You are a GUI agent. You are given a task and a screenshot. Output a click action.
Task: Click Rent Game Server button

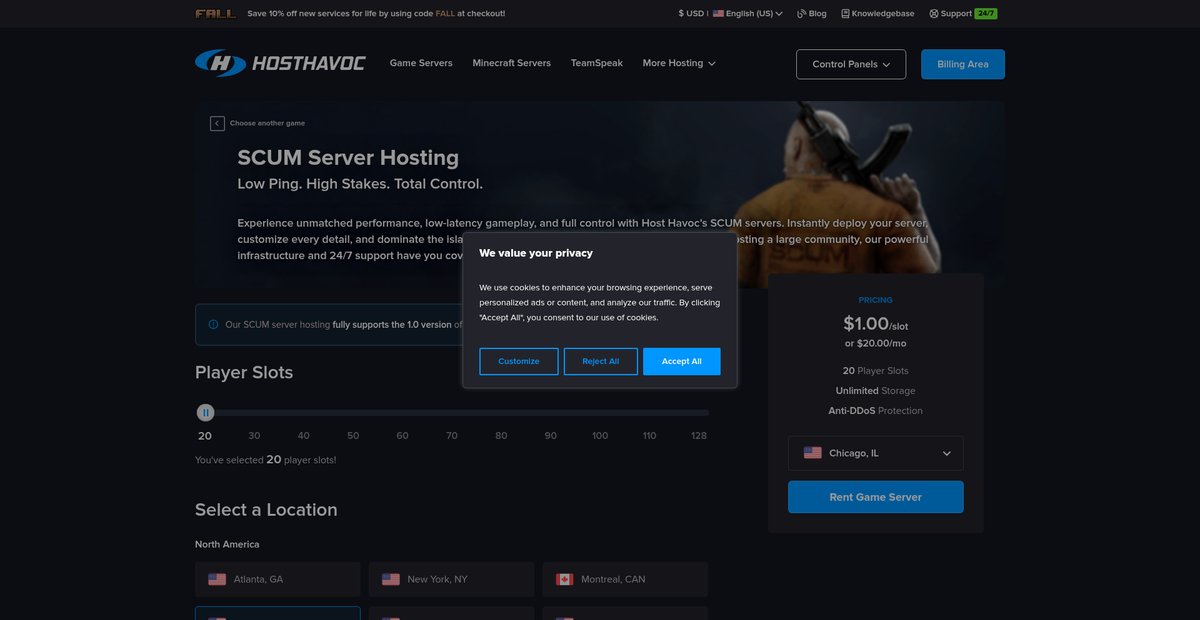click(x=876, y=497)
